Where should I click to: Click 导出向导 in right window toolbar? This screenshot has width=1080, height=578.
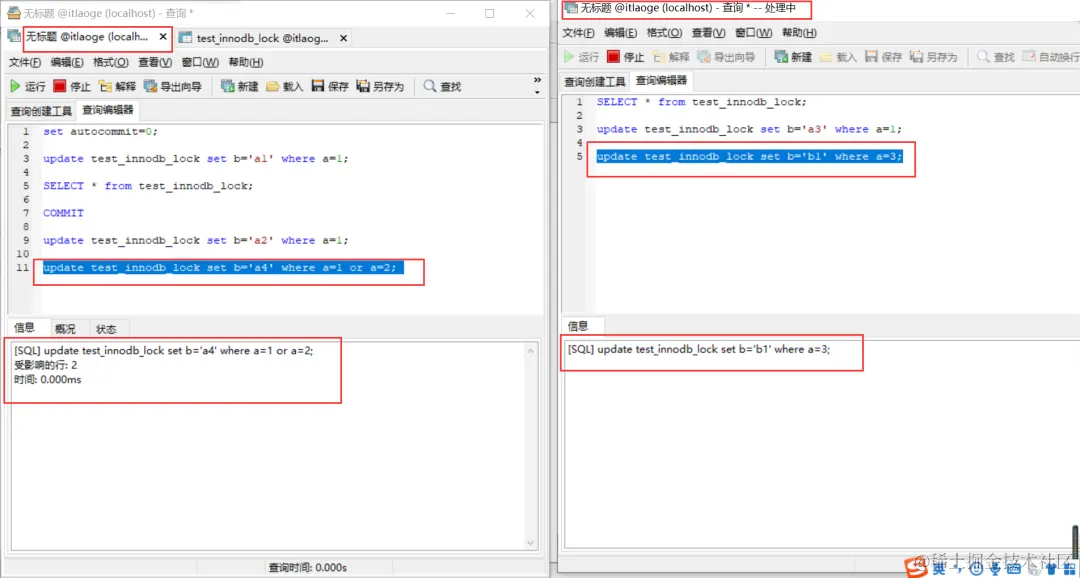click(726, 57)
